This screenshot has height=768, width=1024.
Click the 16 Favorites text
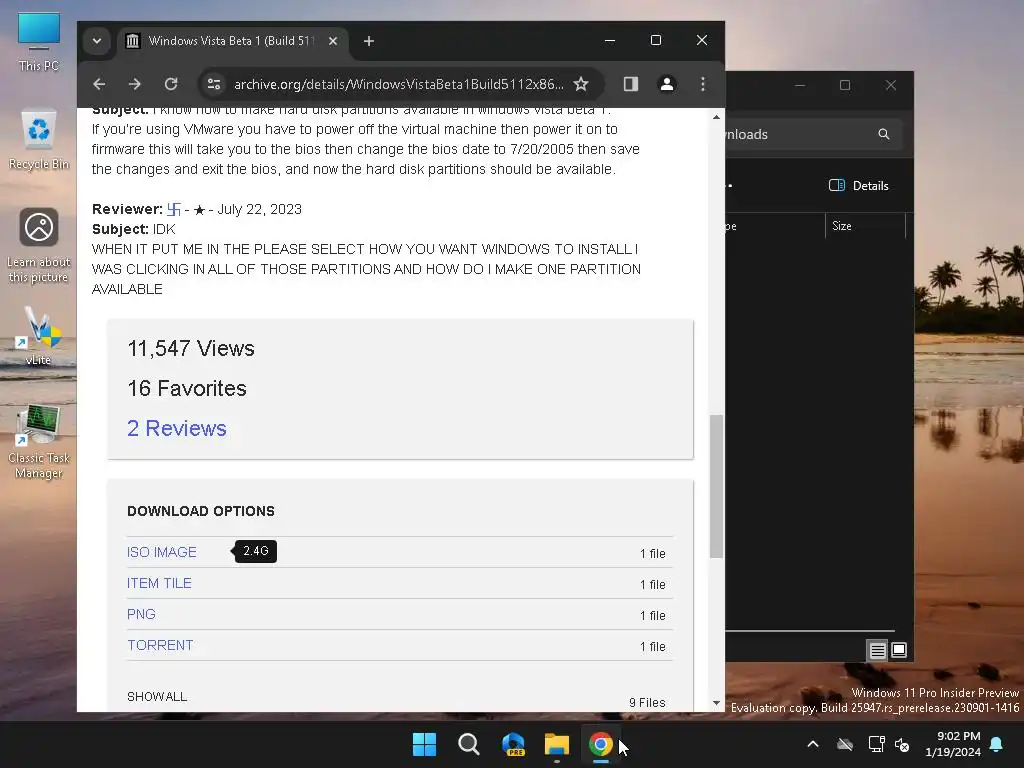click(187, 389)
